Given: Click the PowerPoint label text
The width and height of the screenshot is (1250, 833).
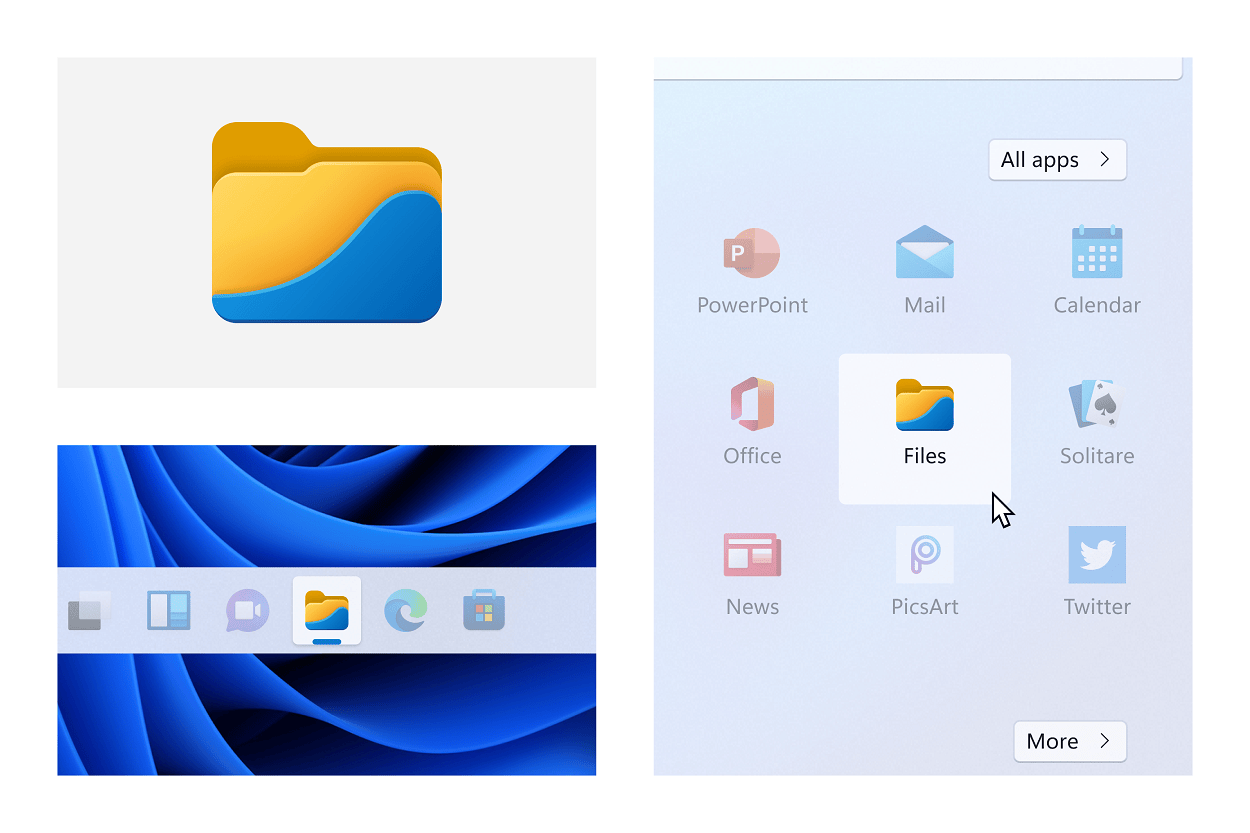Looking at the screenshot, I should [x=752, y=305].
